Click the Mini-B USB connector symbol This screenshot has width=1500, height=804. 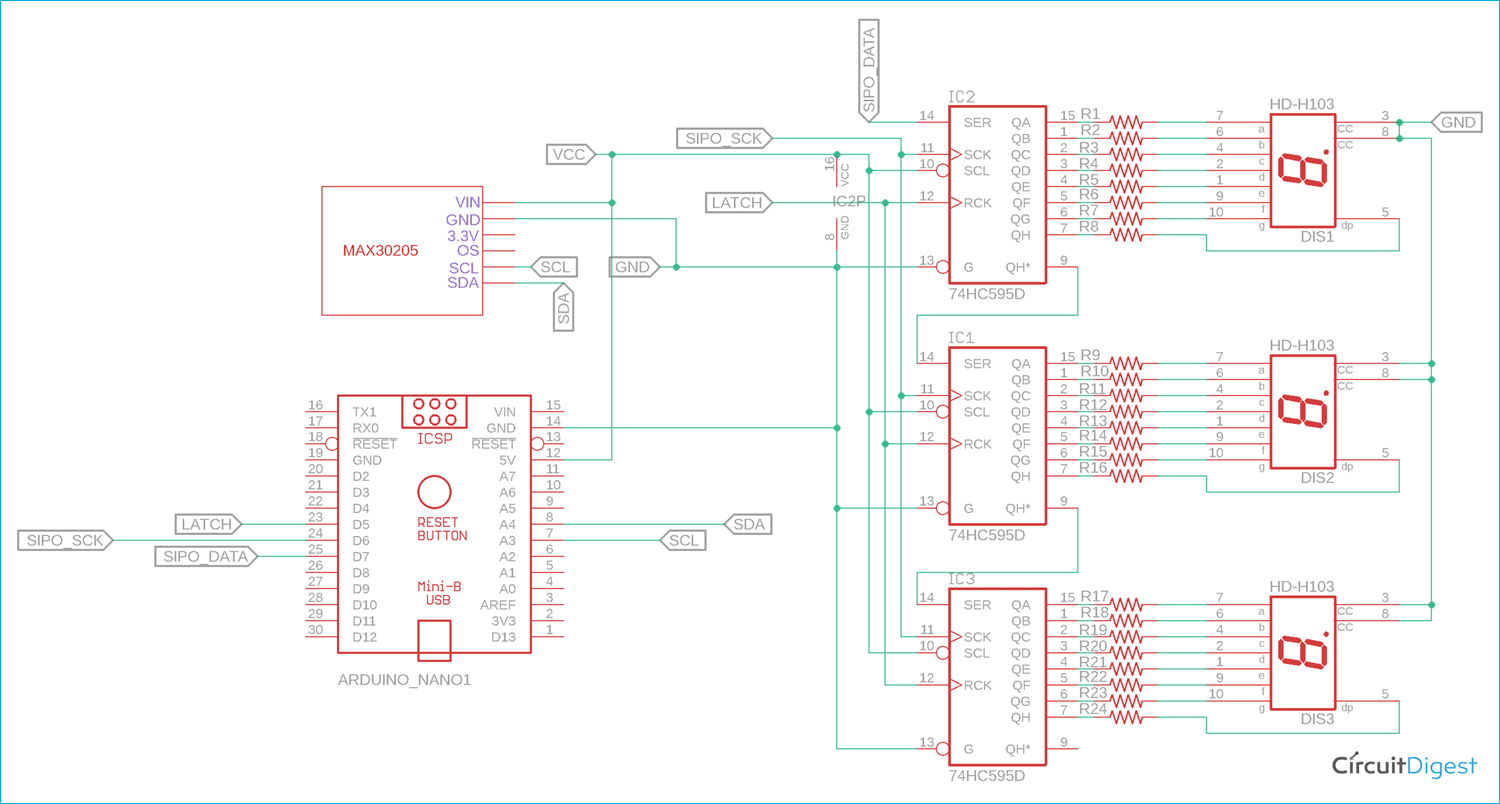[x=433, y=640]
